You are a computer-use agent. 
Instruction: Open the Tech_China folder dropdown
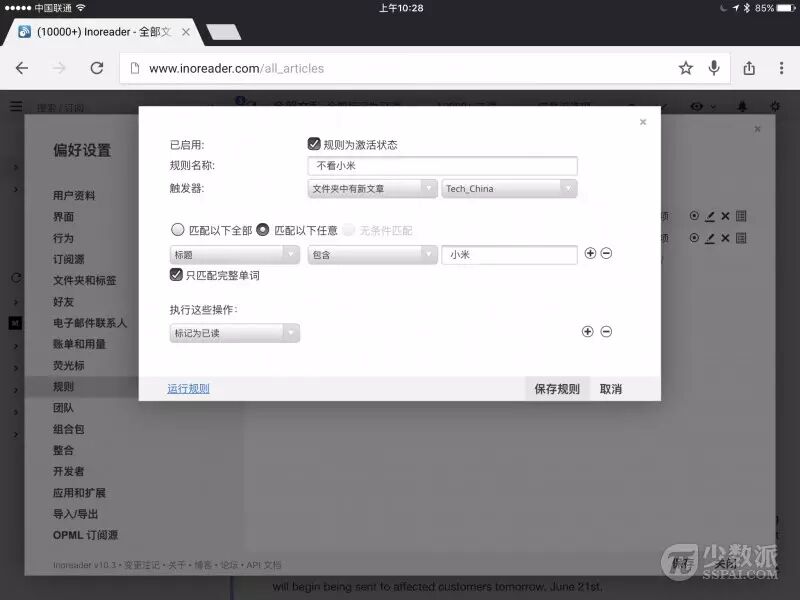tap(509, 188)
